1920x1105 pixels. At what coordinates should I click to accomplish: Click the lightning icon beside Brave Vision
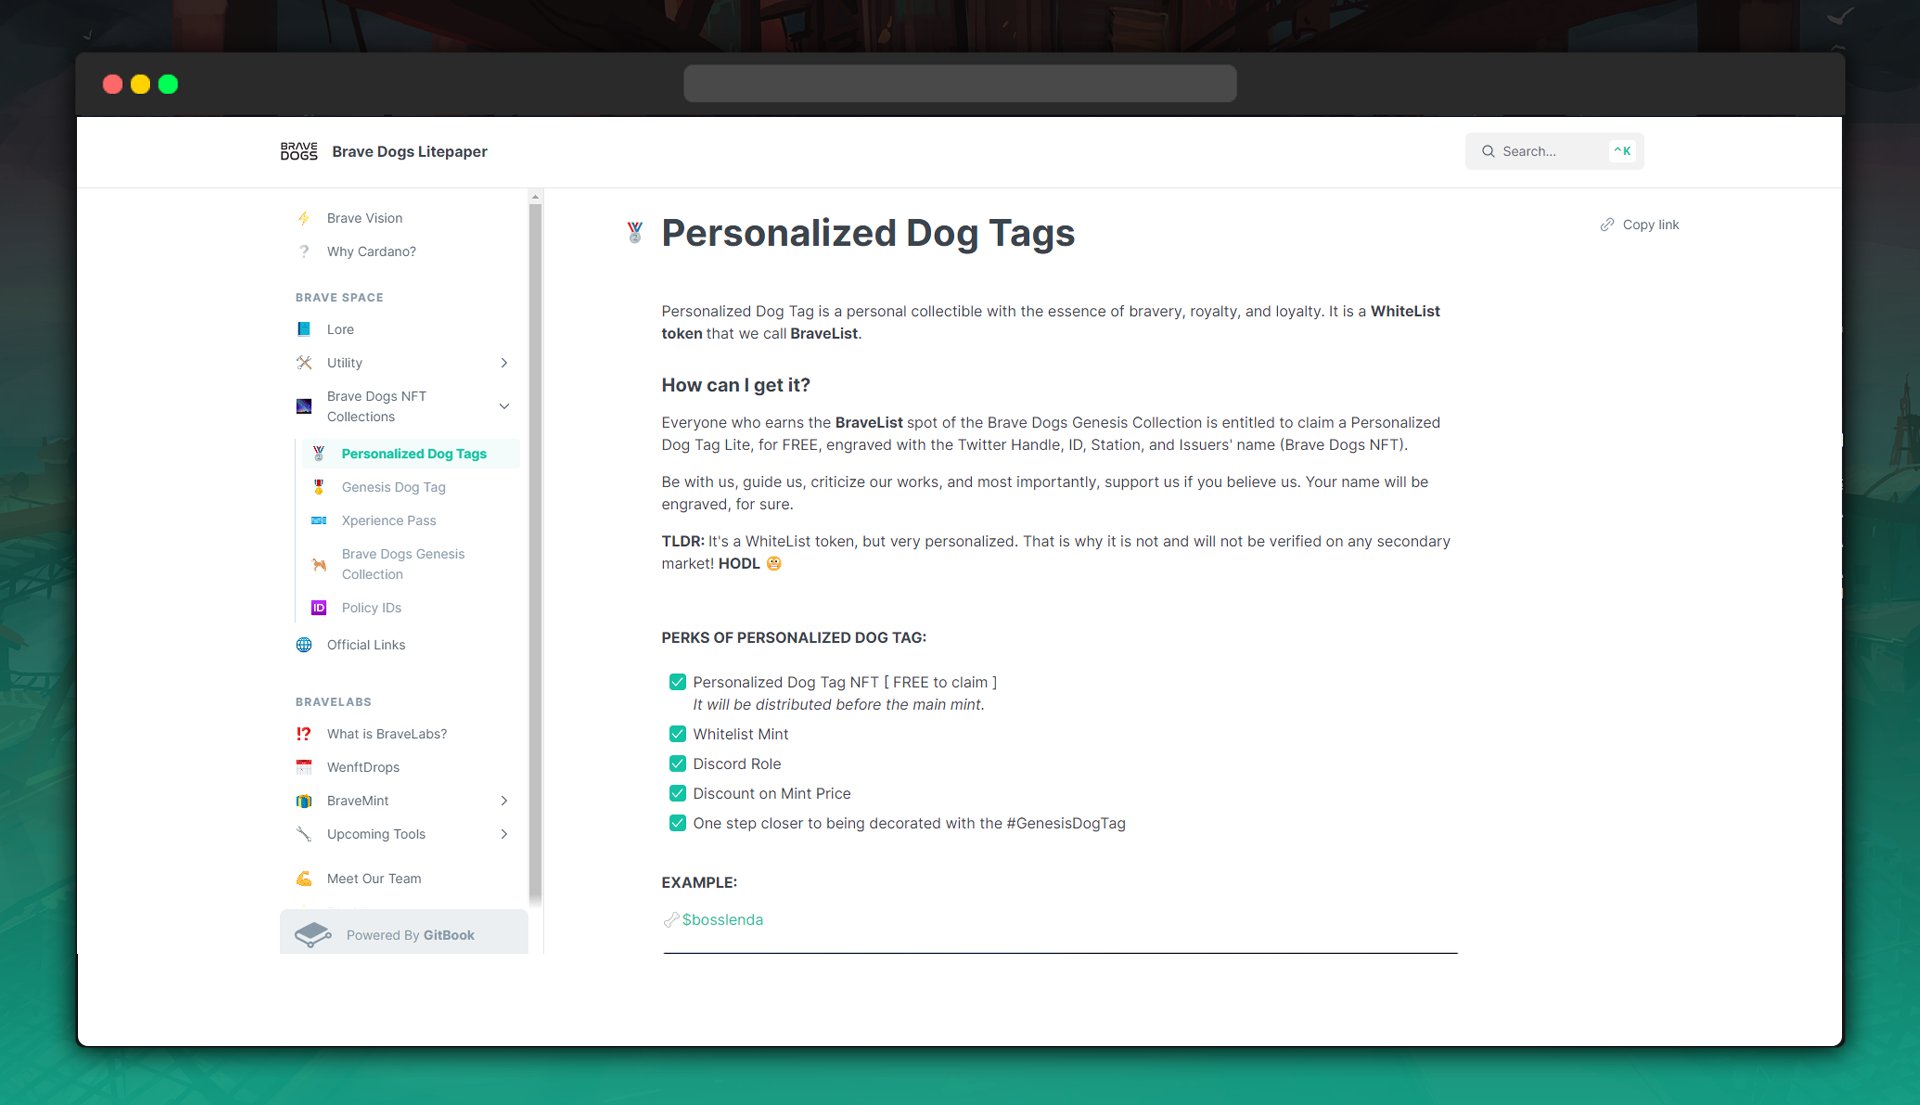[304, 218]
